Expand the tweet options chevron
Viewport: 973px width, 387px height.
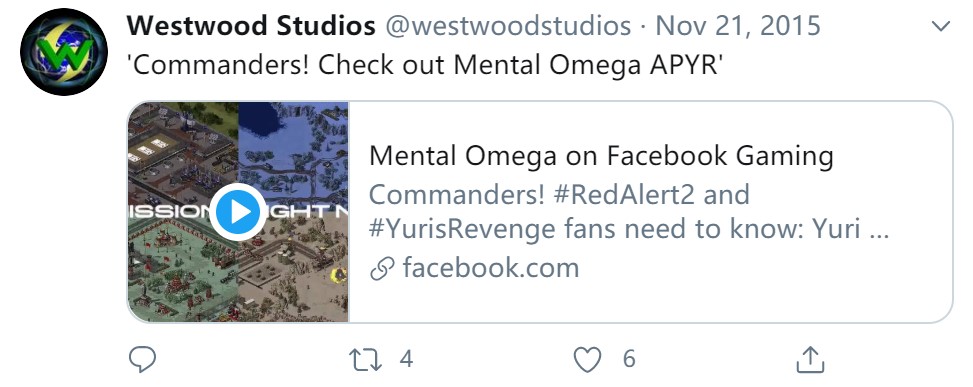coord(941,26)
